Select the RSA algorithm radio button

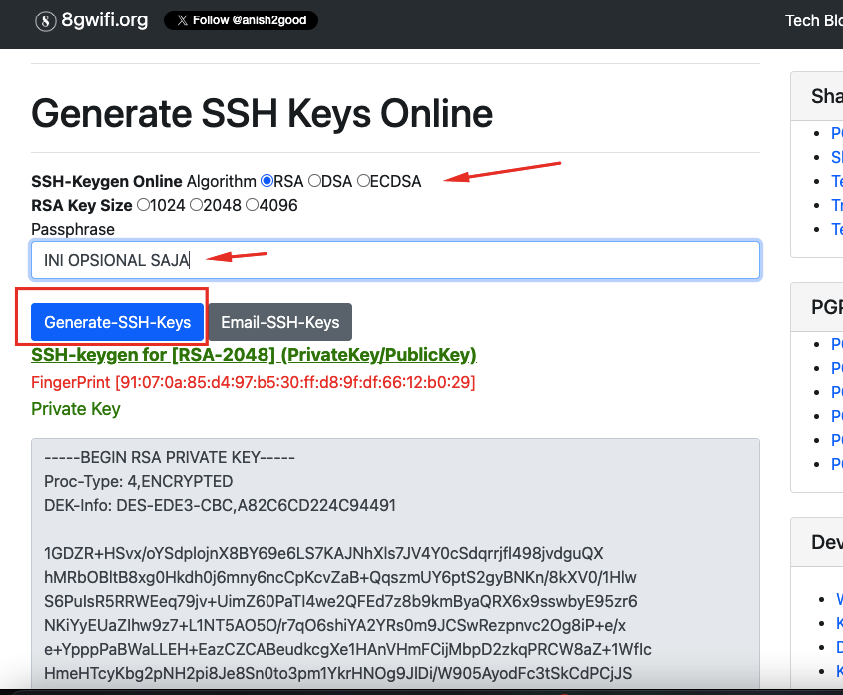point(267,181)
